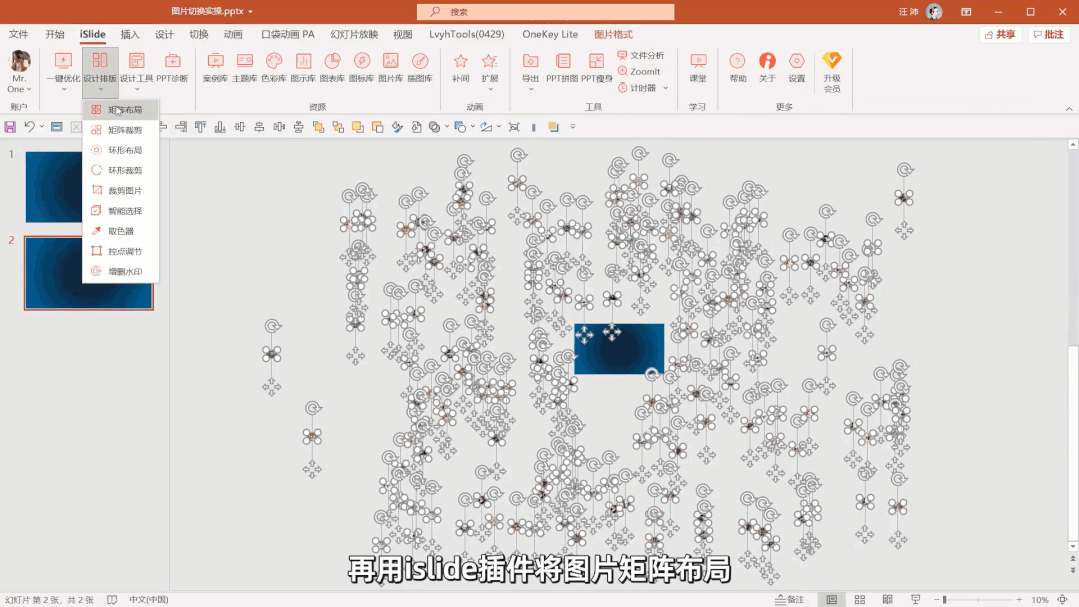The image size is (1079, 607).
Task: Choose 取色器 from the dropdown menu
Action: [x=120, y=231]
